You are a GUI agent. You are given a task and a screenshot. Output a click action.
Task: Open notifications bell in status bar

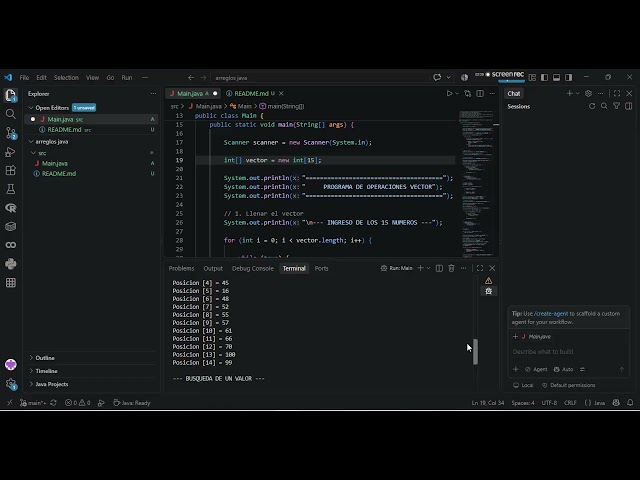pyautogui.click(x=630, y=402)
